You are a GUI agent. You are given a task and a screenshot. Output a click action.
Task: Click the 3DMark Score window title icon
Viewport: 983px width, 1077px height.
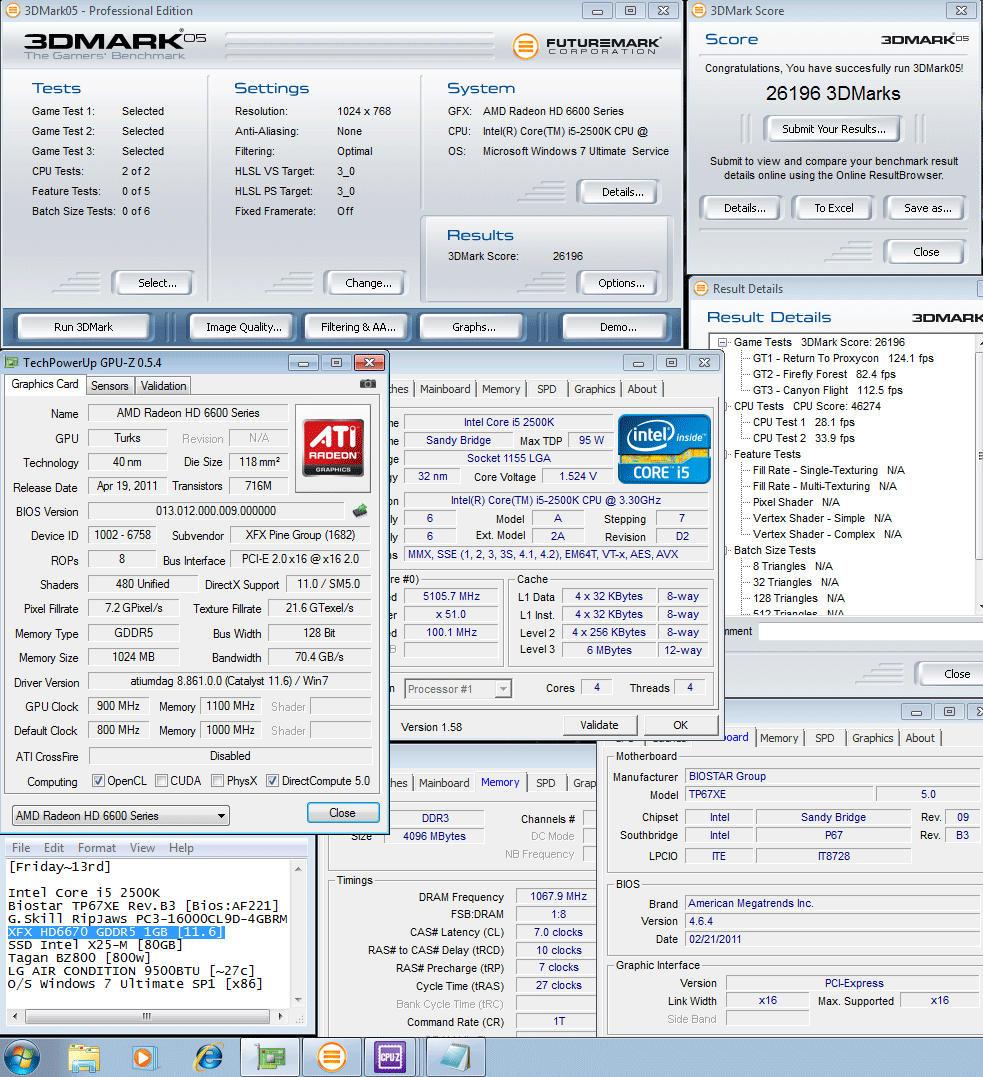click(699, 10)
